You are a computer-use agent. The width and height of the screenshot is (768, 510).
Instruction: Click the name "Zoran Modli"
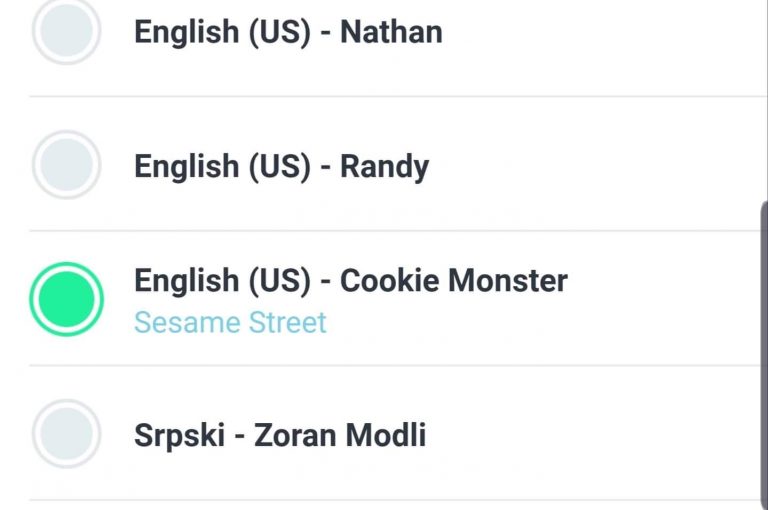(x=340, y=436)
